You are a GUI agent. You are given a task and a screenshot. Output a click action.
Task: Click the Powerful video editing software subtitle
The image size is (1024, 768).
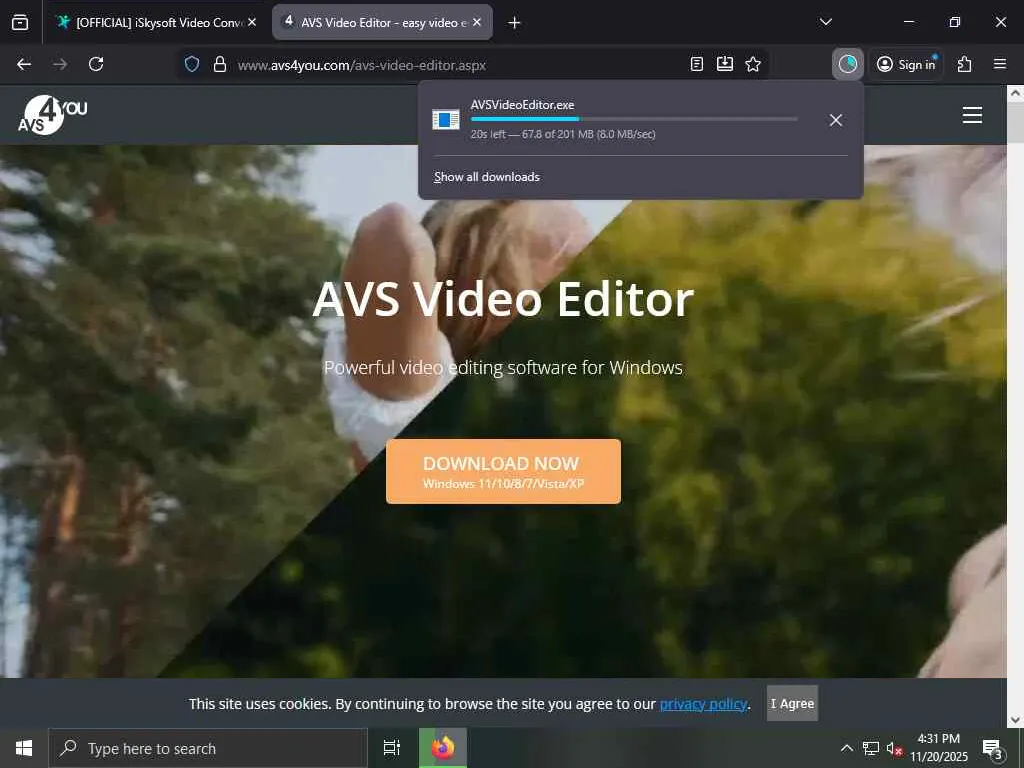click(x=504, y=368)
